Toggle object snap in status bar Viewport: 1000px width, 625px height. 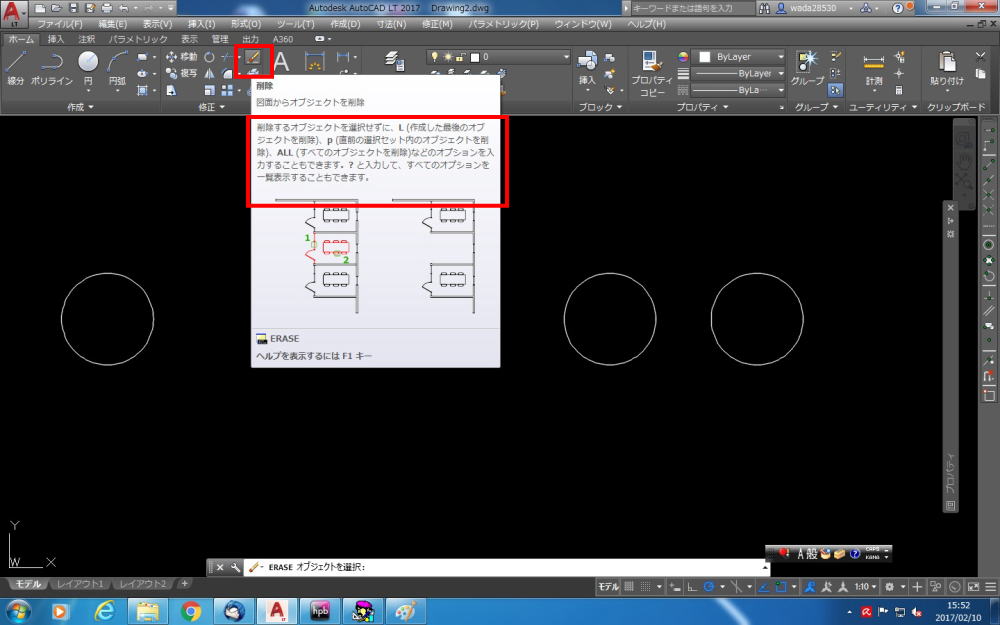coord(781,587)
